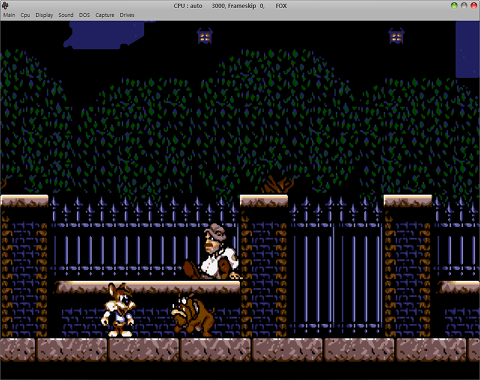Screen dimensions: 480x380
Task: Click the green minimize window button
Action: (x=454, y=5)
